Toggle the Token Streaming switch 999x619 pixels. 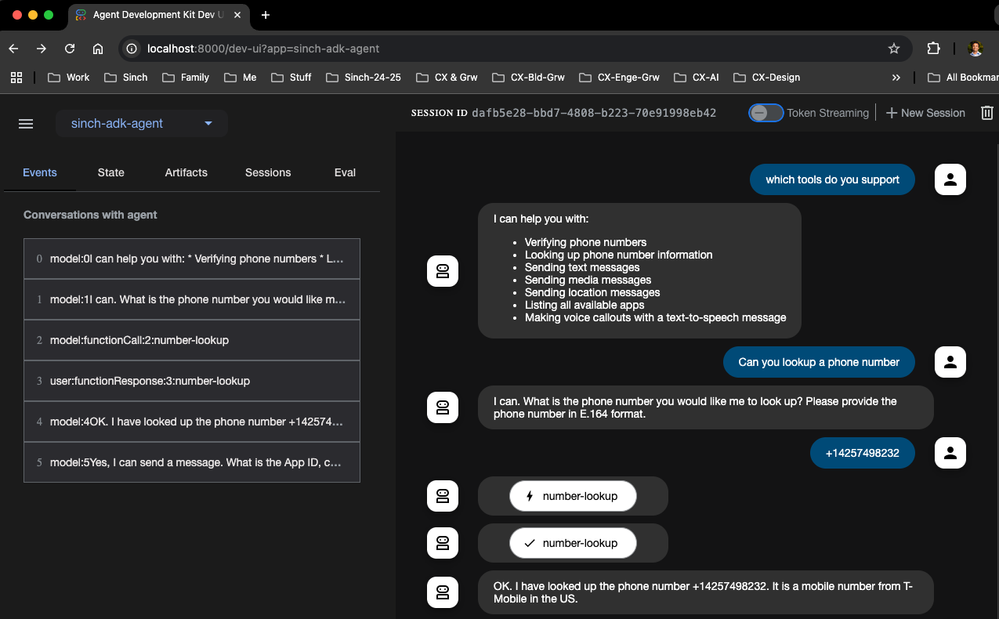[x=766, y=113]
